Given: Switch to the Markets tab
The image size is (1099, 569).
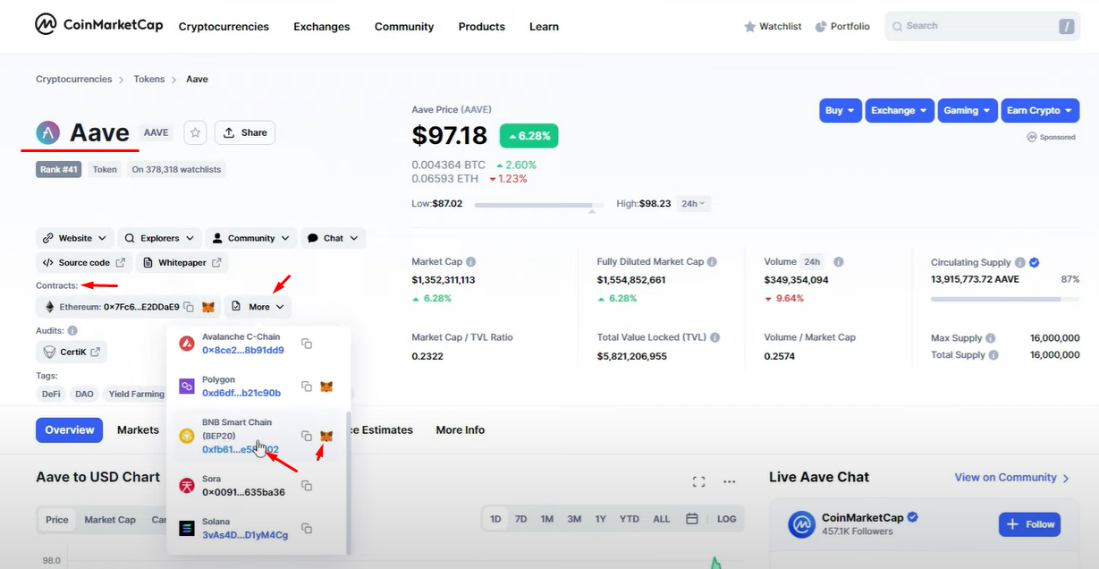Looking at the screenshot, I should [x=138, y=430].
